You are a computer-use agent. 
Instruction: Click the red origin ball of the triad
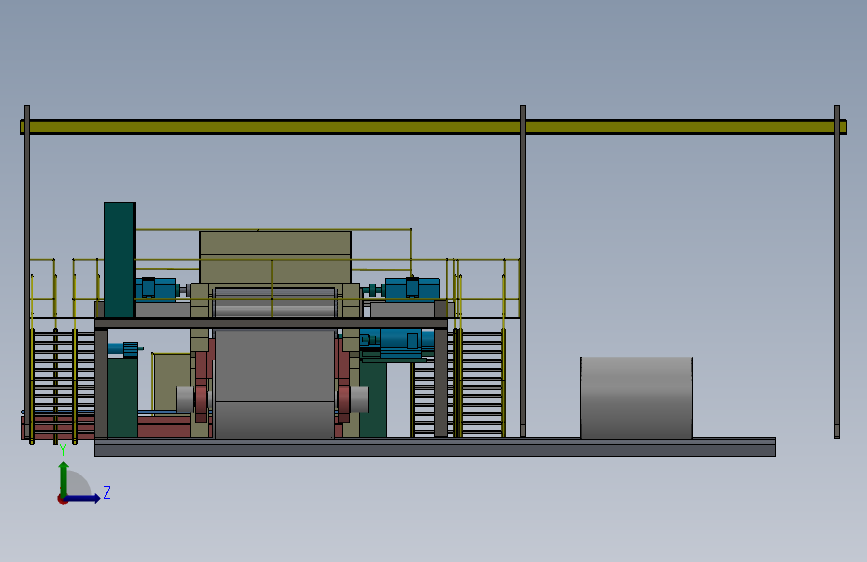click(x=62, y=499)
